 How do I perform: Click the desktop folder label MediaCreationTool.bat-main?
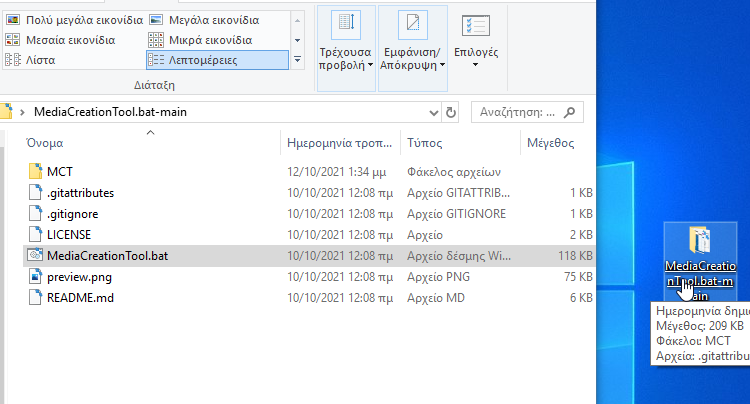click(x=700, y=281)
